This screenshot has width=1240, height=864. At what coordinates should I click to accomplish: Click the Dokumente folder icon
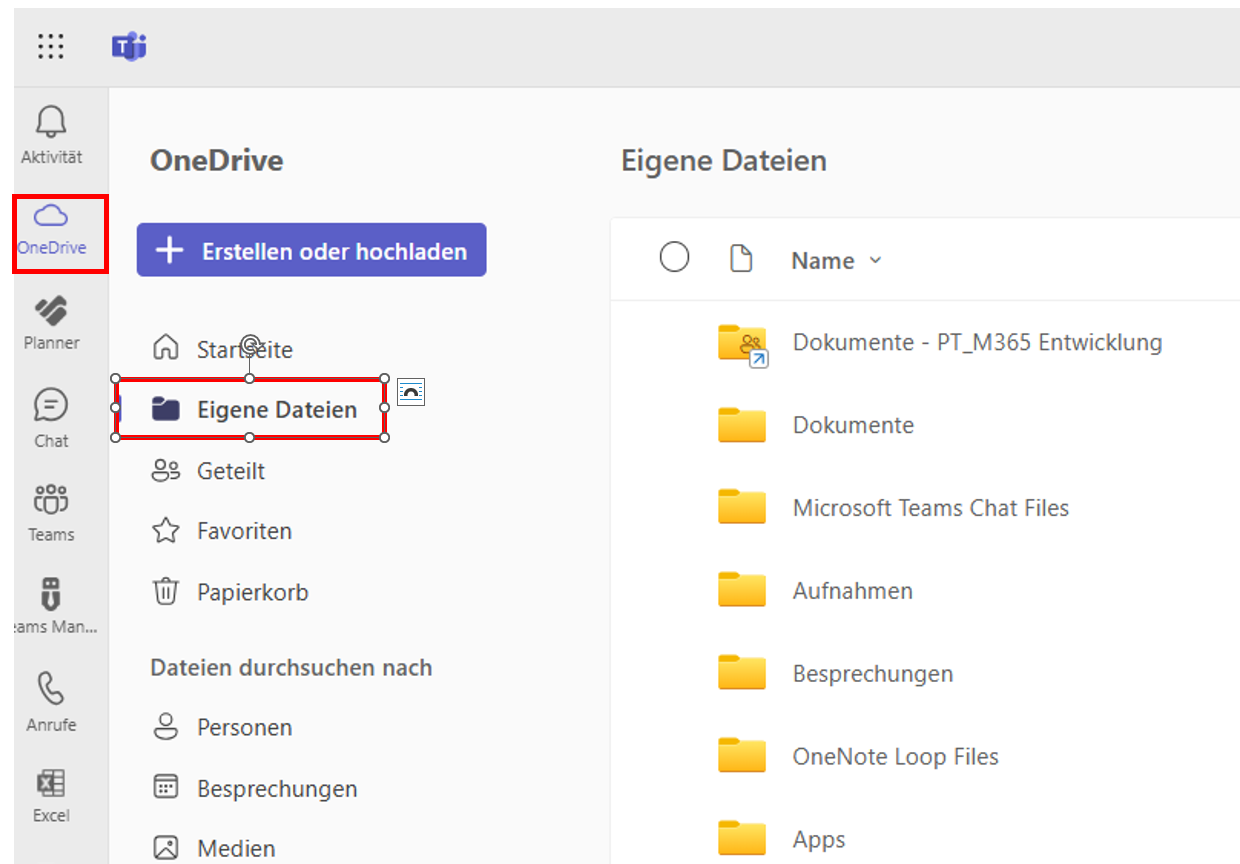click(742, 424)
